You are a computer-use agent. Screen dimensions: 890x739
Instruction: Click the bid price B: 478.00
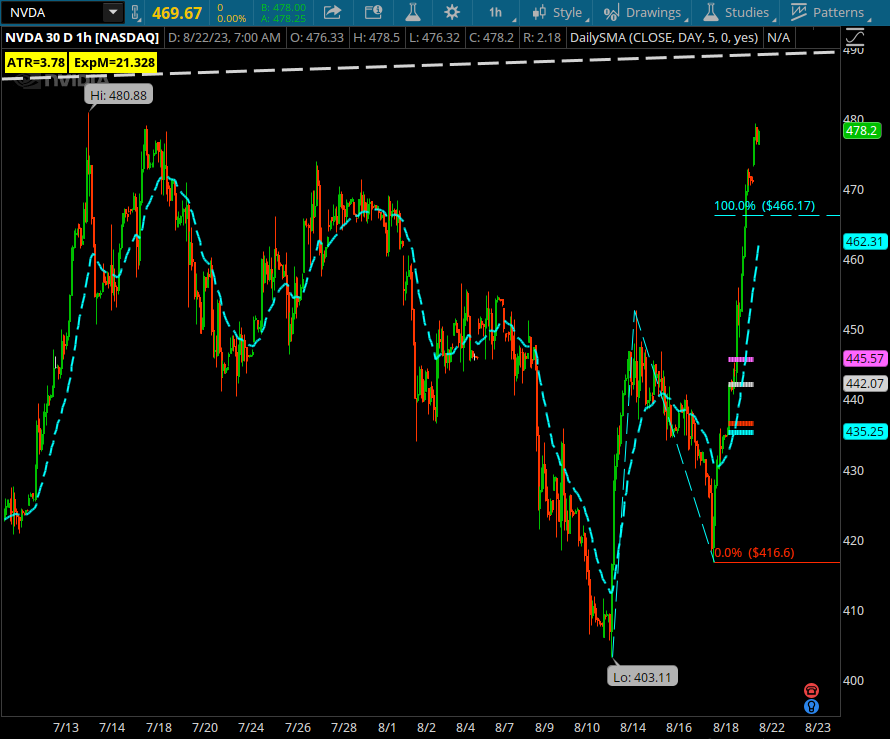coord(283,8)
